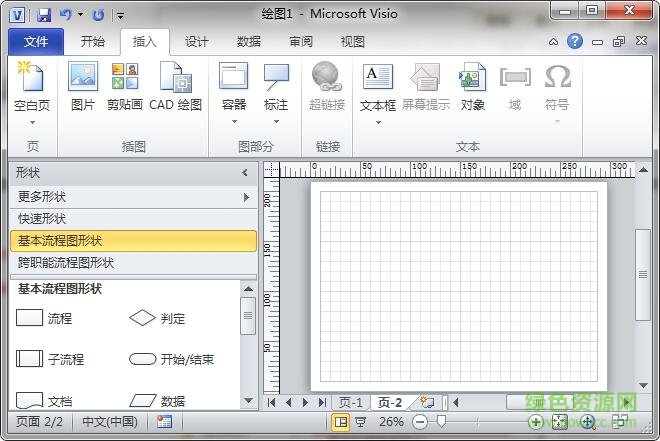Screen dimensions: 660x441
Task: Select the 流程 process shape
Action: click(x=44, y=318)
